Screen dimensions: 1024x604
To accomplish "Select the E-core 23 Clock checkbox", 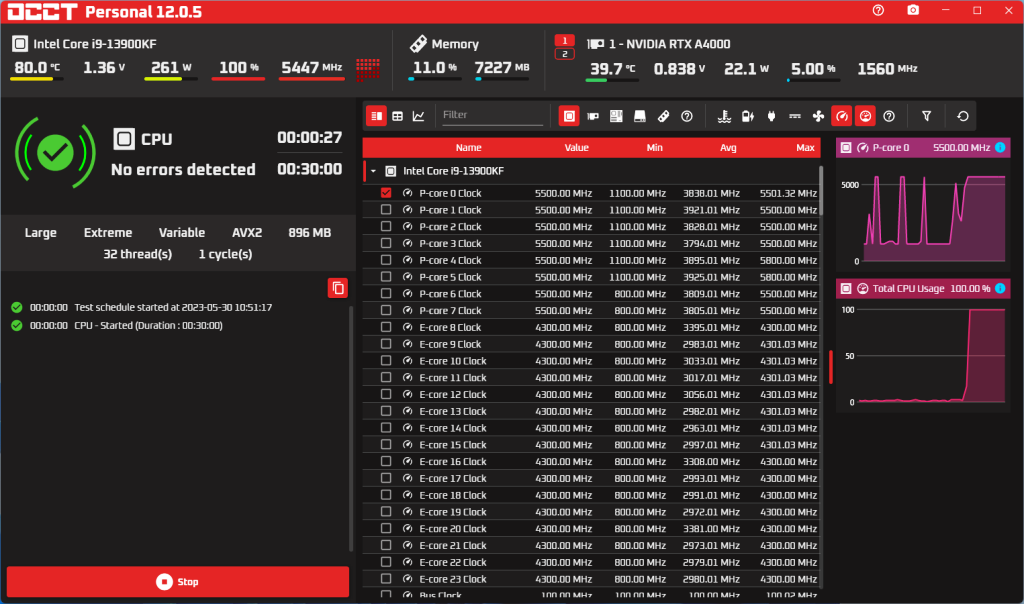I will (x=386, y=579).
